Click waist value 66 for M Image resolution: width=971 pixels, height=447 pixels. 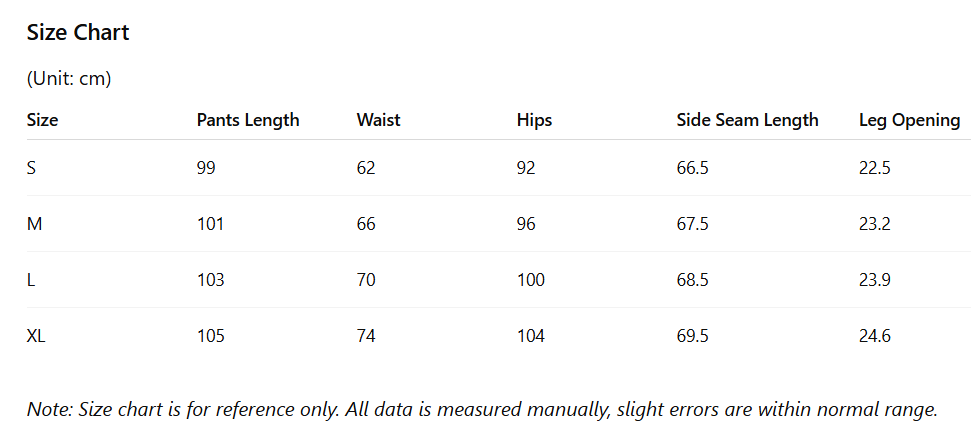[366, 224]
